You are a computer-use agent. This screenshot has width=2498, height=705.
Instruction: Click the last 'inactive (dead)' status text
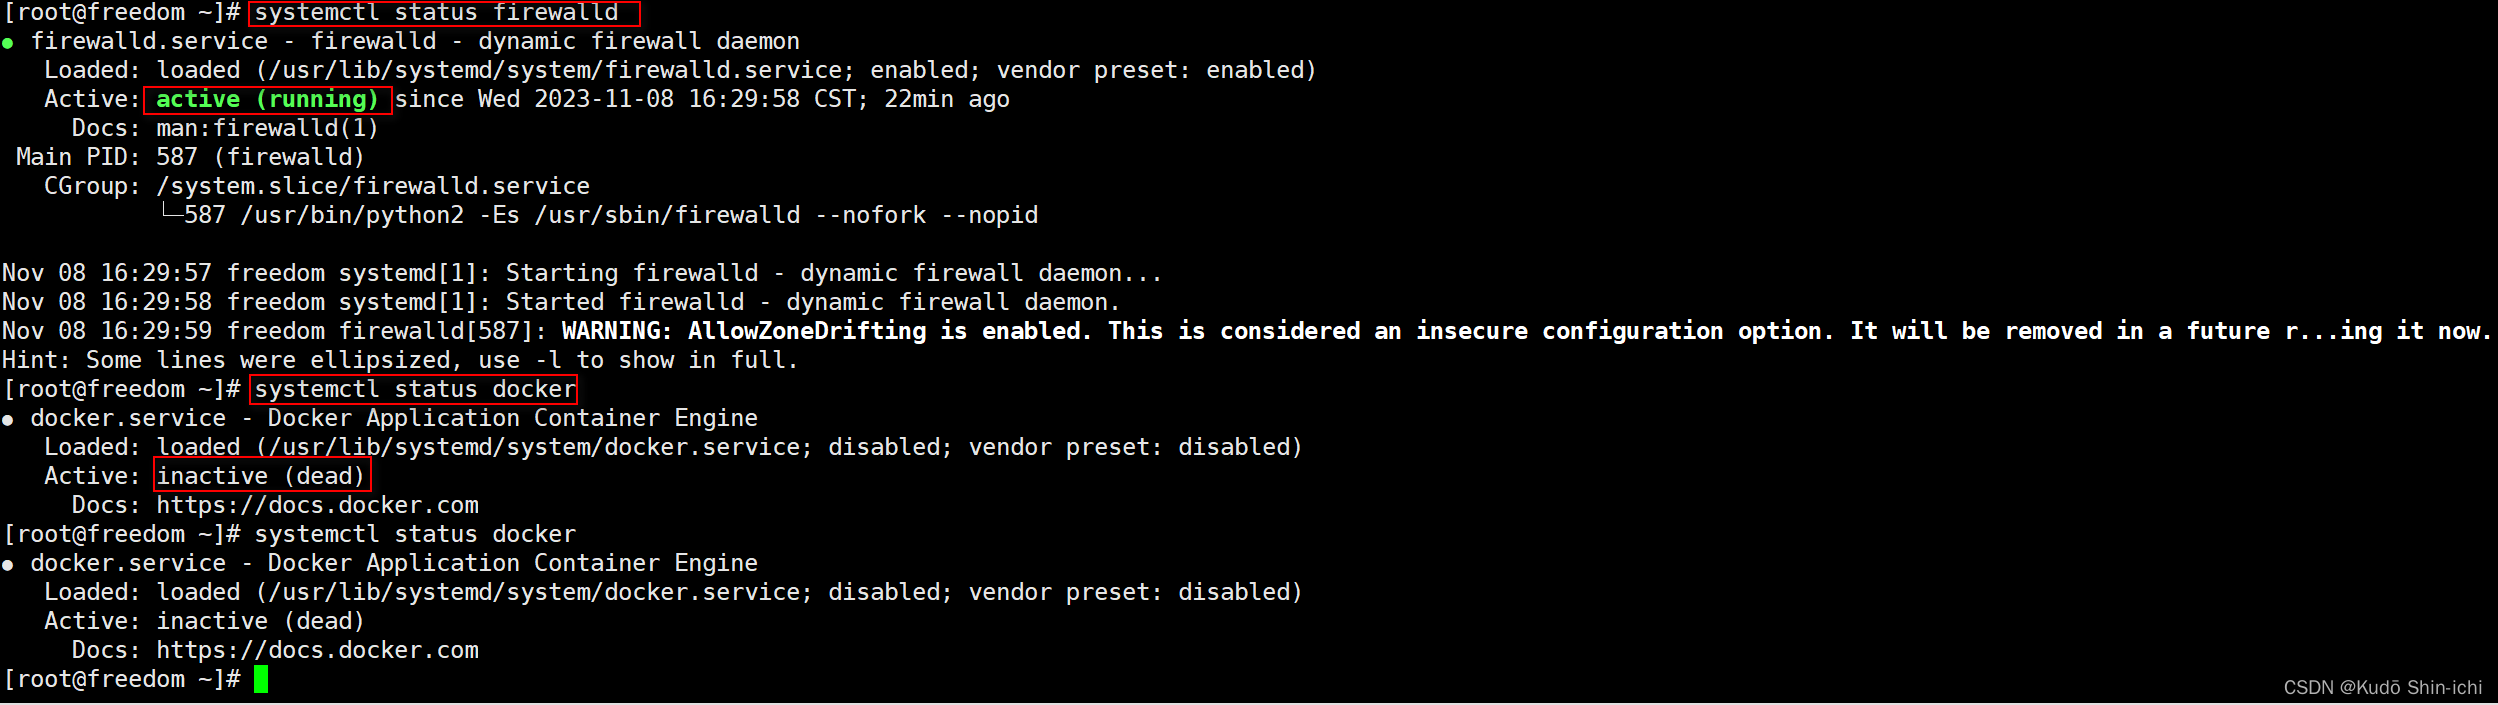pyautogui.click(x=261, y=621)
